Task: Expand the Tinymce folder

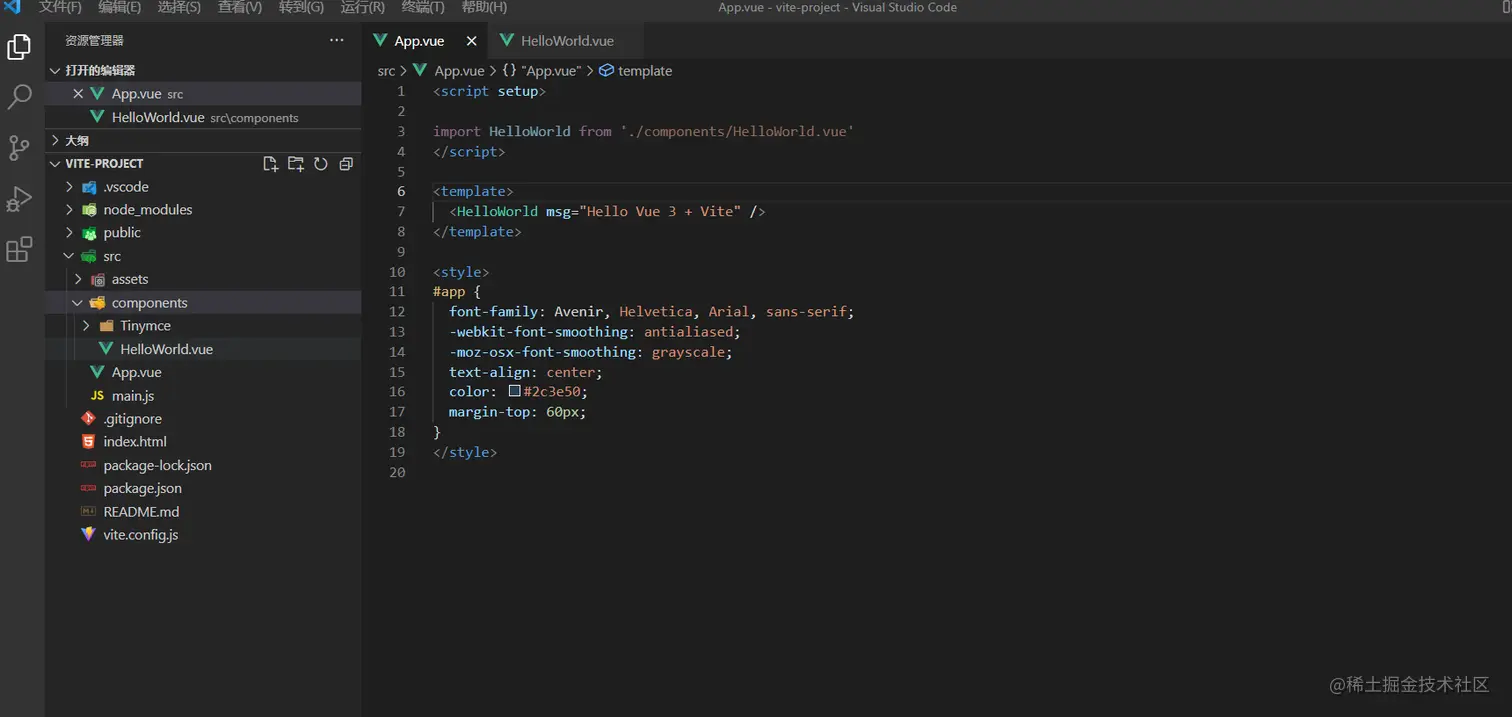Action: tap(86, 326)
